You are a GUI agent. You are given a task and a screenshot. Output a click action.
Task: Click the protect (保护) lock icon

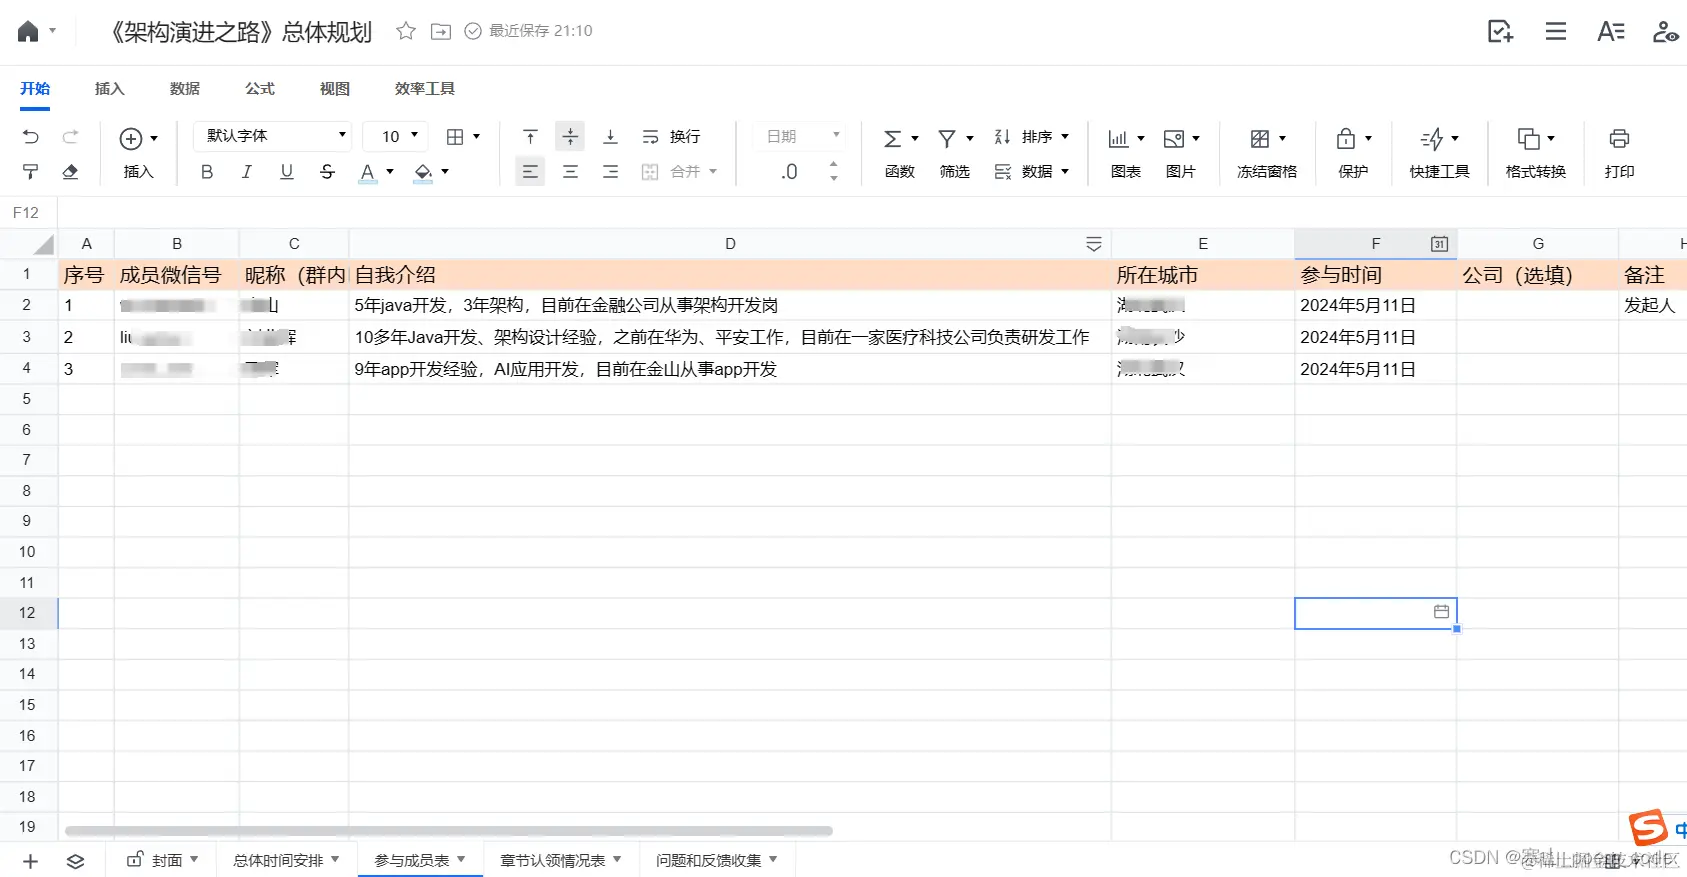click(x=1346, y=138)
